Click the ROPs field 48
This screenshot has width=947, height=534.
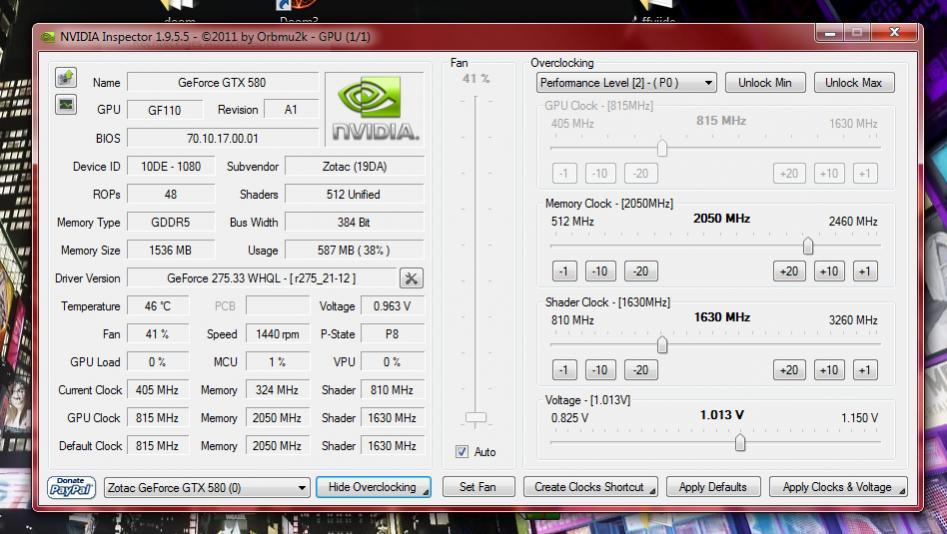(171, 194)
